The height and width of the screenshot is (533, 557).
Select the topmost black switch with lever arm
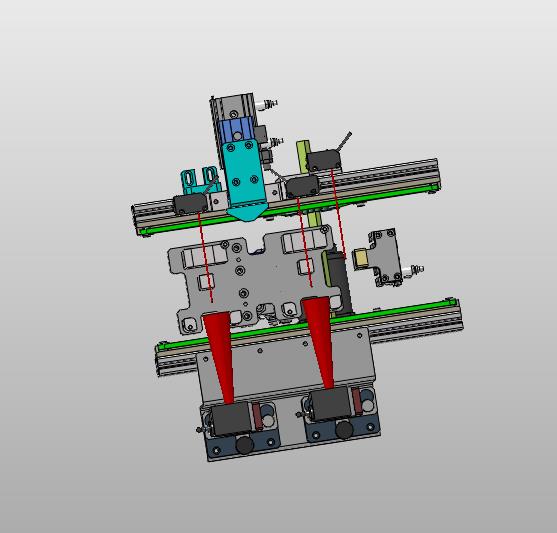(x=324, y=160)
